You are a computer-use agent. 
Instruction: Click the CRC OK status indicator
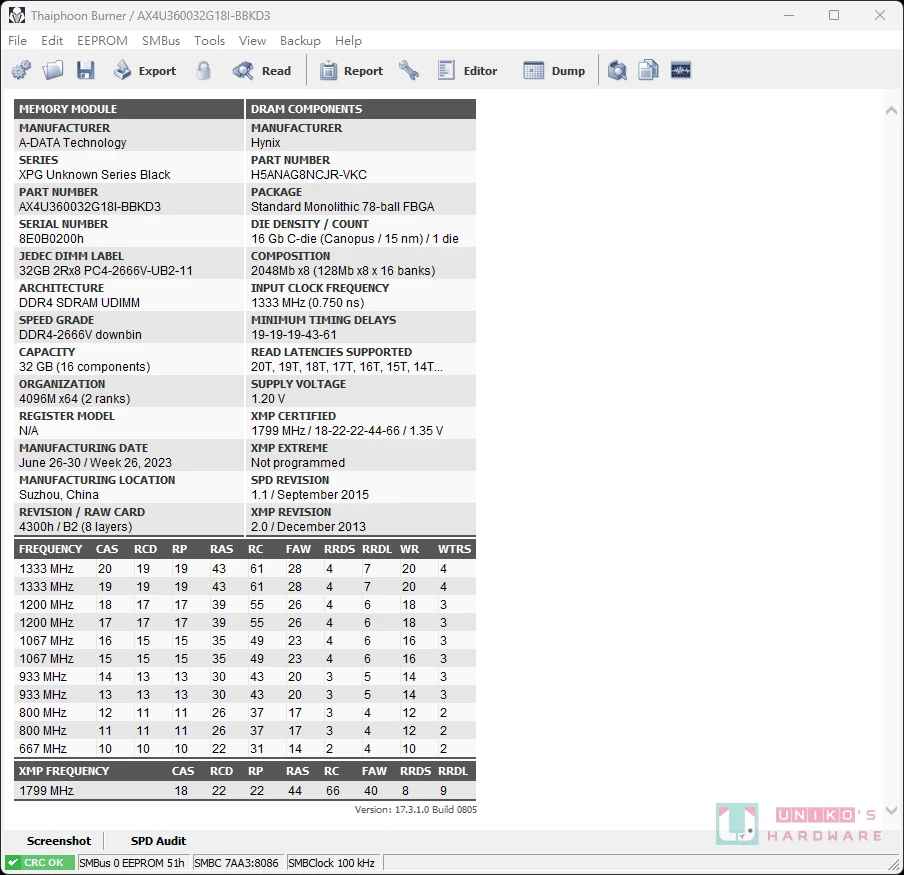point(39,863)
